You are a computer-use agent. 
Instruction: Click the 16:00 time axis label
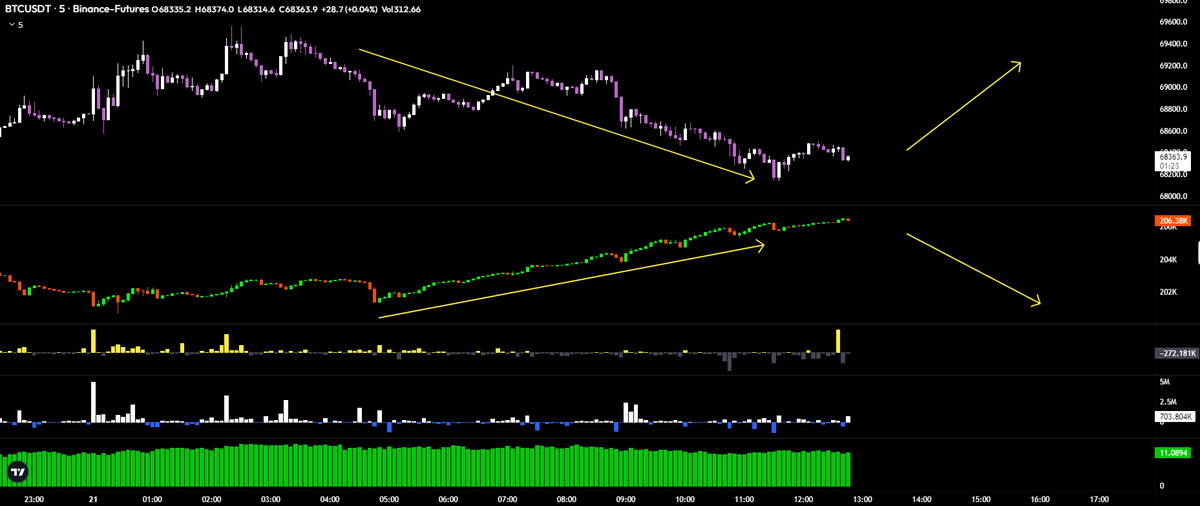coord(1040,497)
